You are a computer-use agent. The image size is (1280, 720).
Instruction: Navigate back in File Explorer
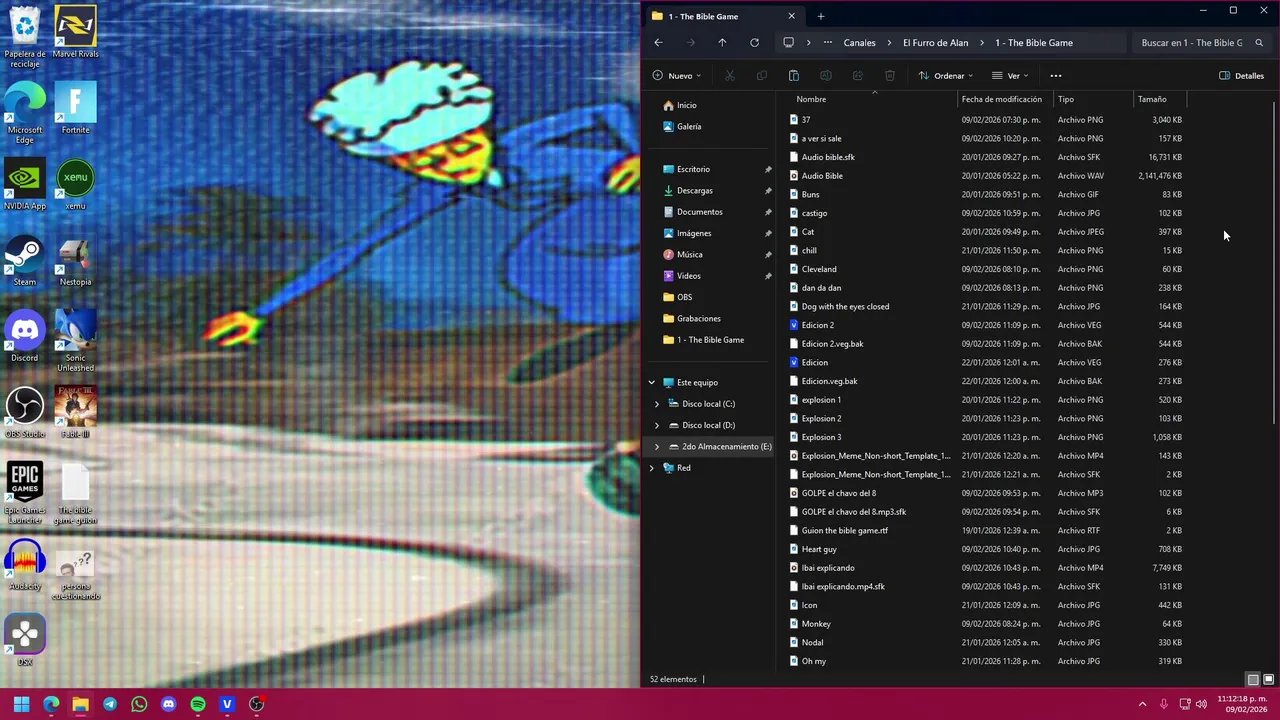tap(658, 43)
